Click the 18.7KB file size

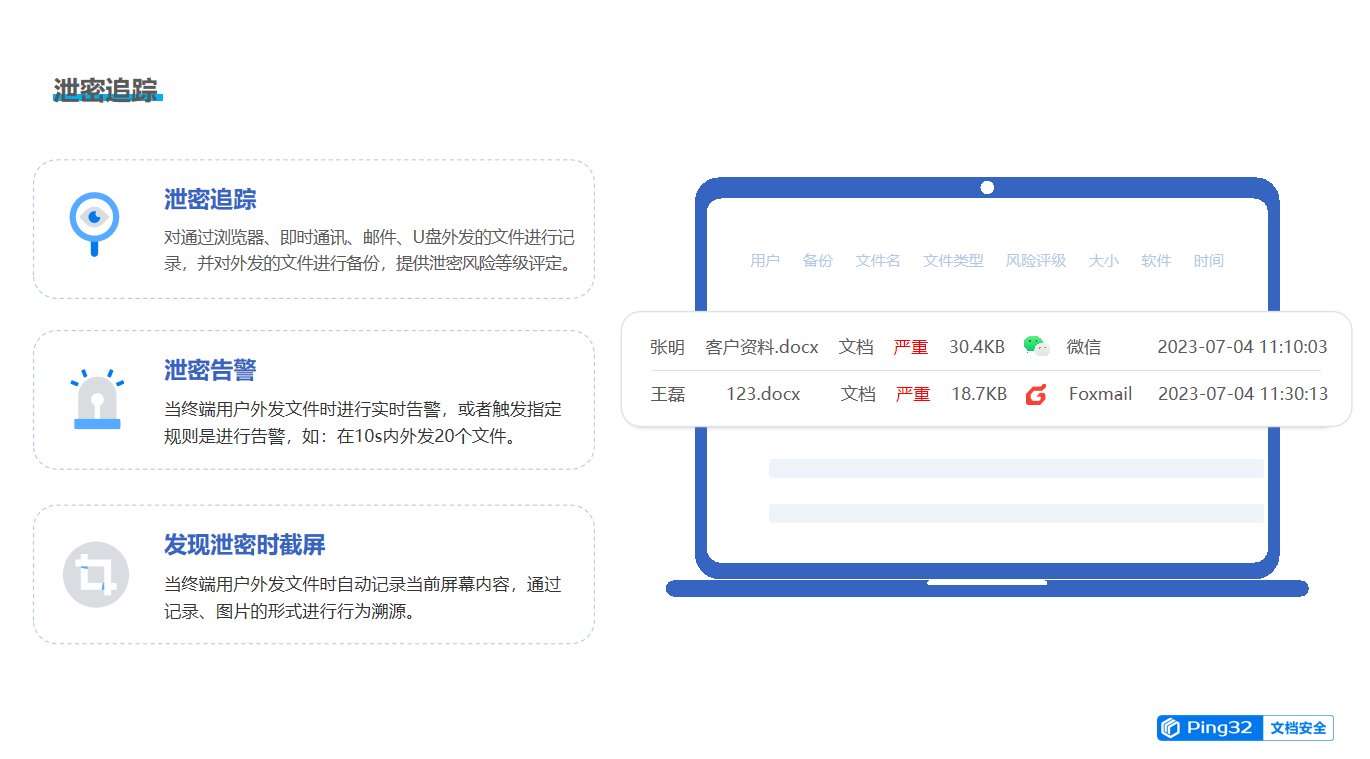[979, 394]
